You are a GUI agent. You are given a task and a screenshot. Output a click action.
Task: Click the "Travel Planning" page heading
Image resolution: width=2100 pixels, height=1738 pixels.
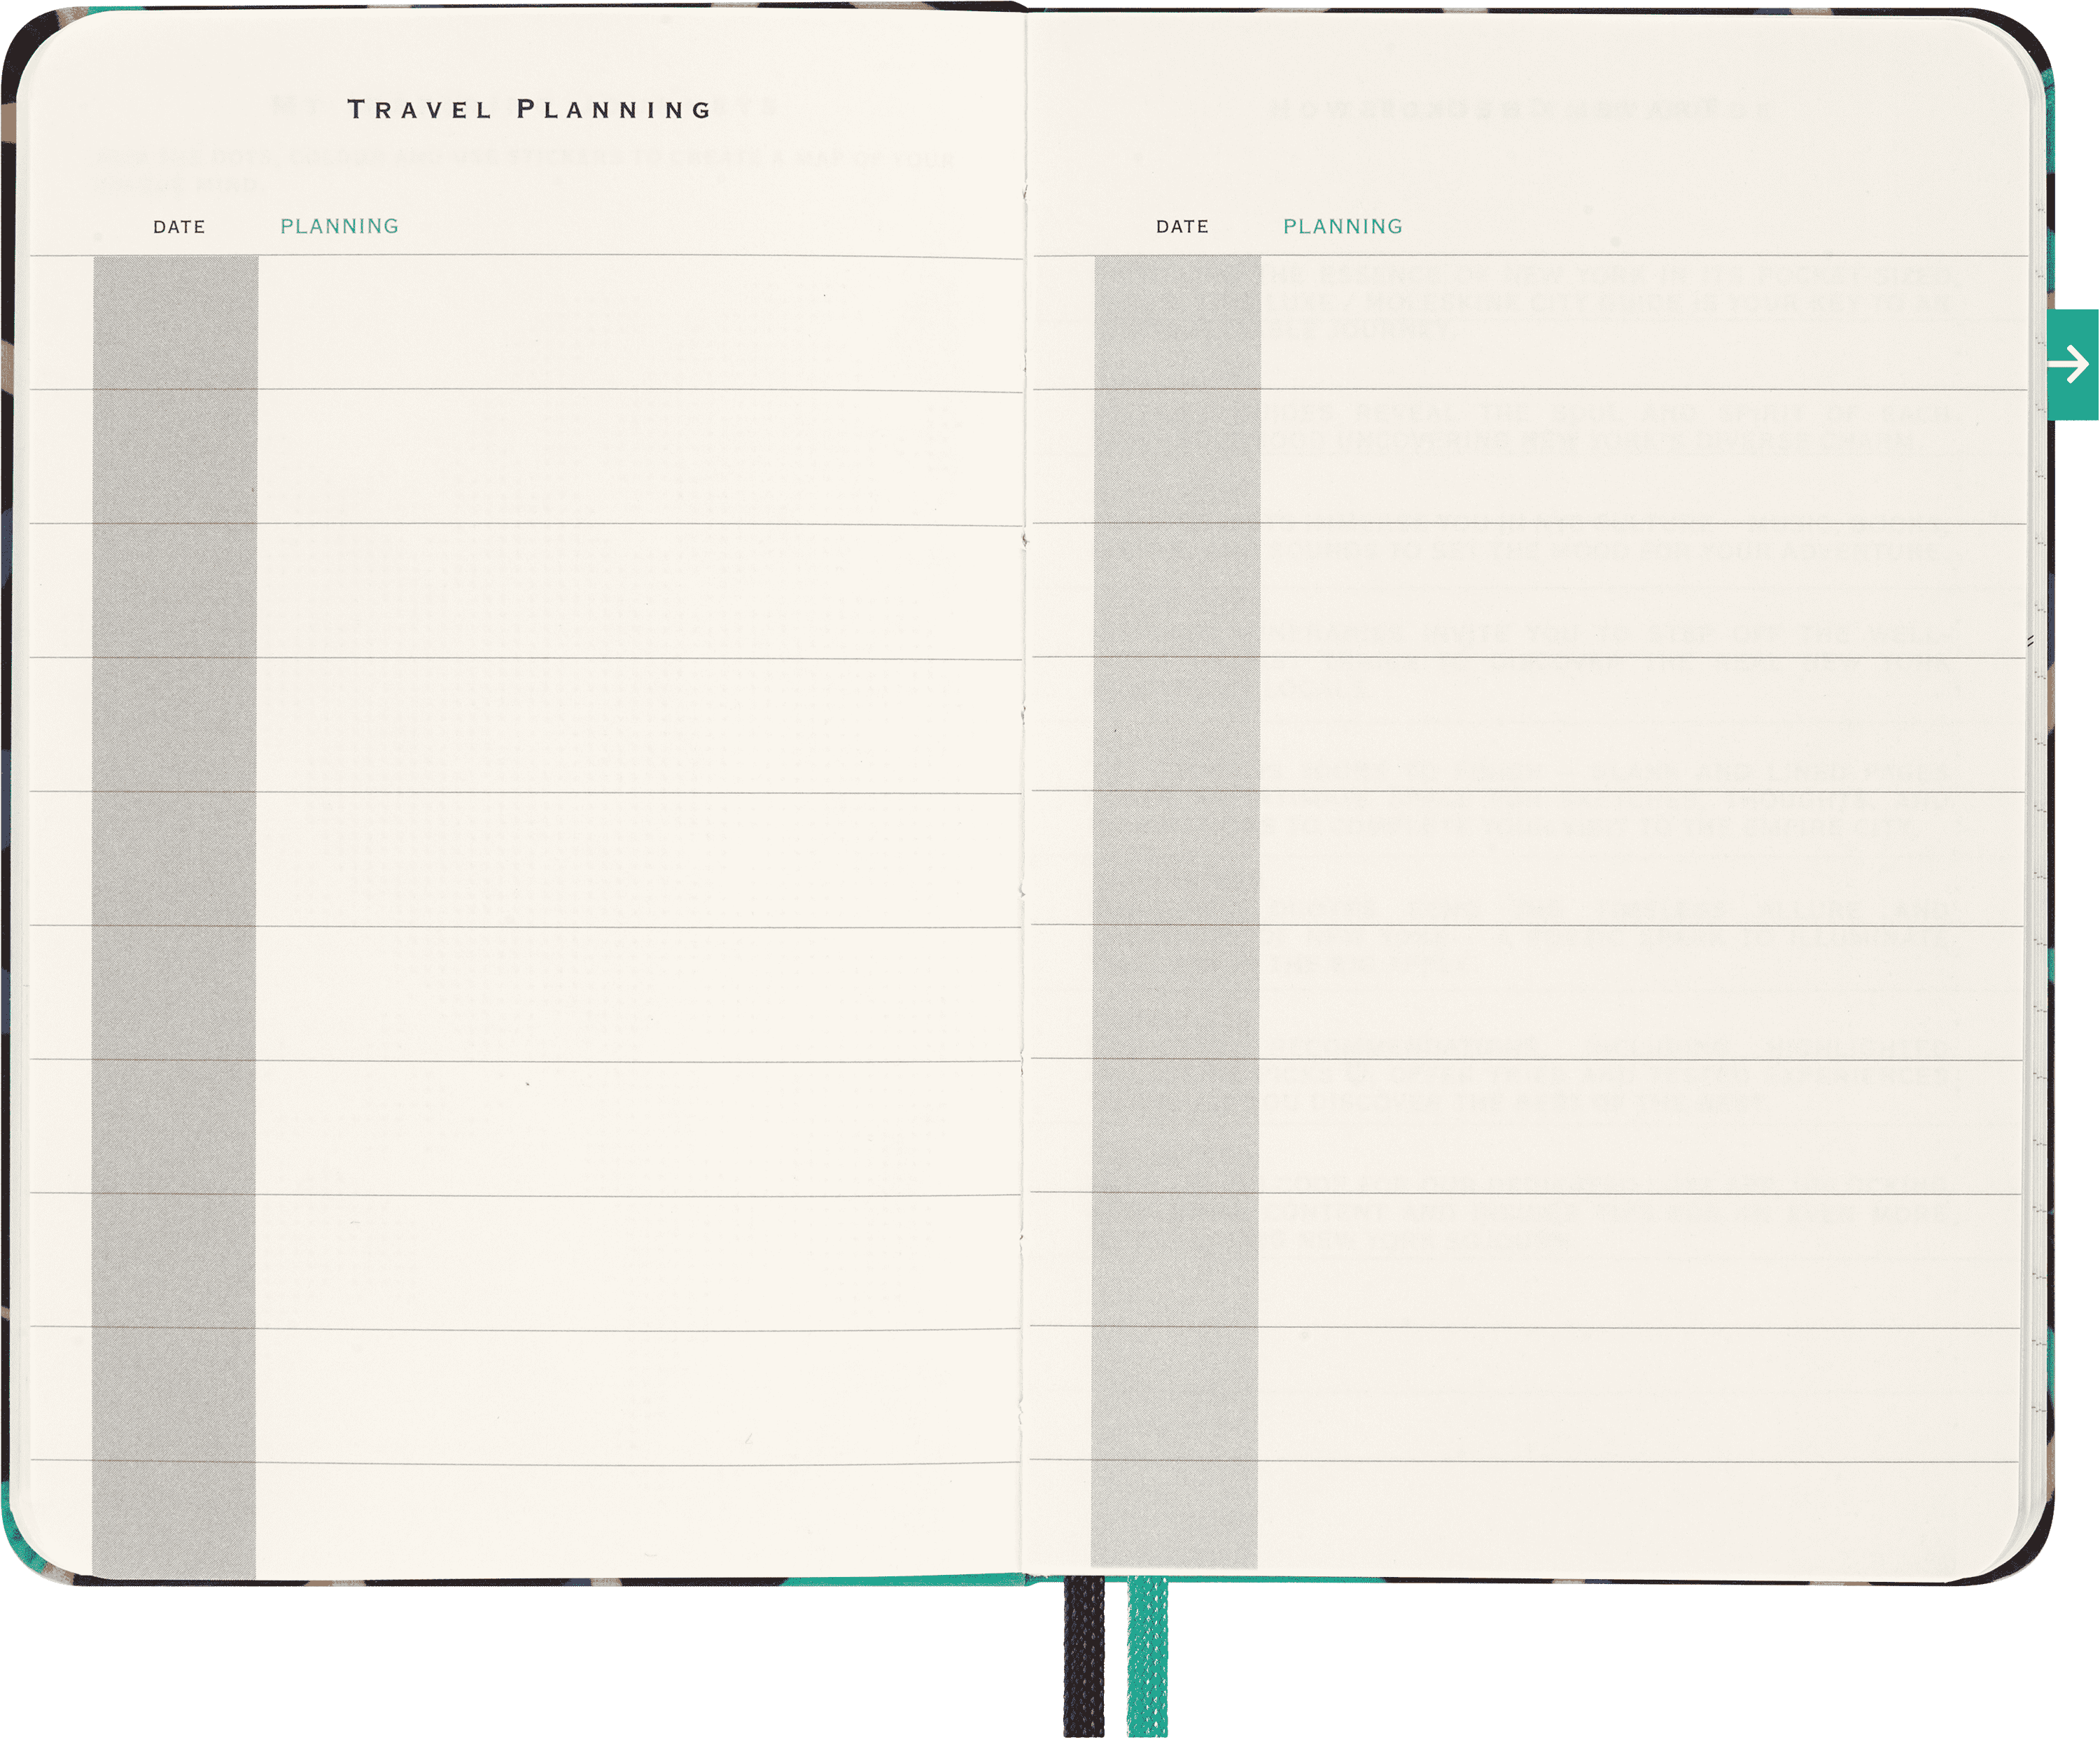click(x=530, y=109)
